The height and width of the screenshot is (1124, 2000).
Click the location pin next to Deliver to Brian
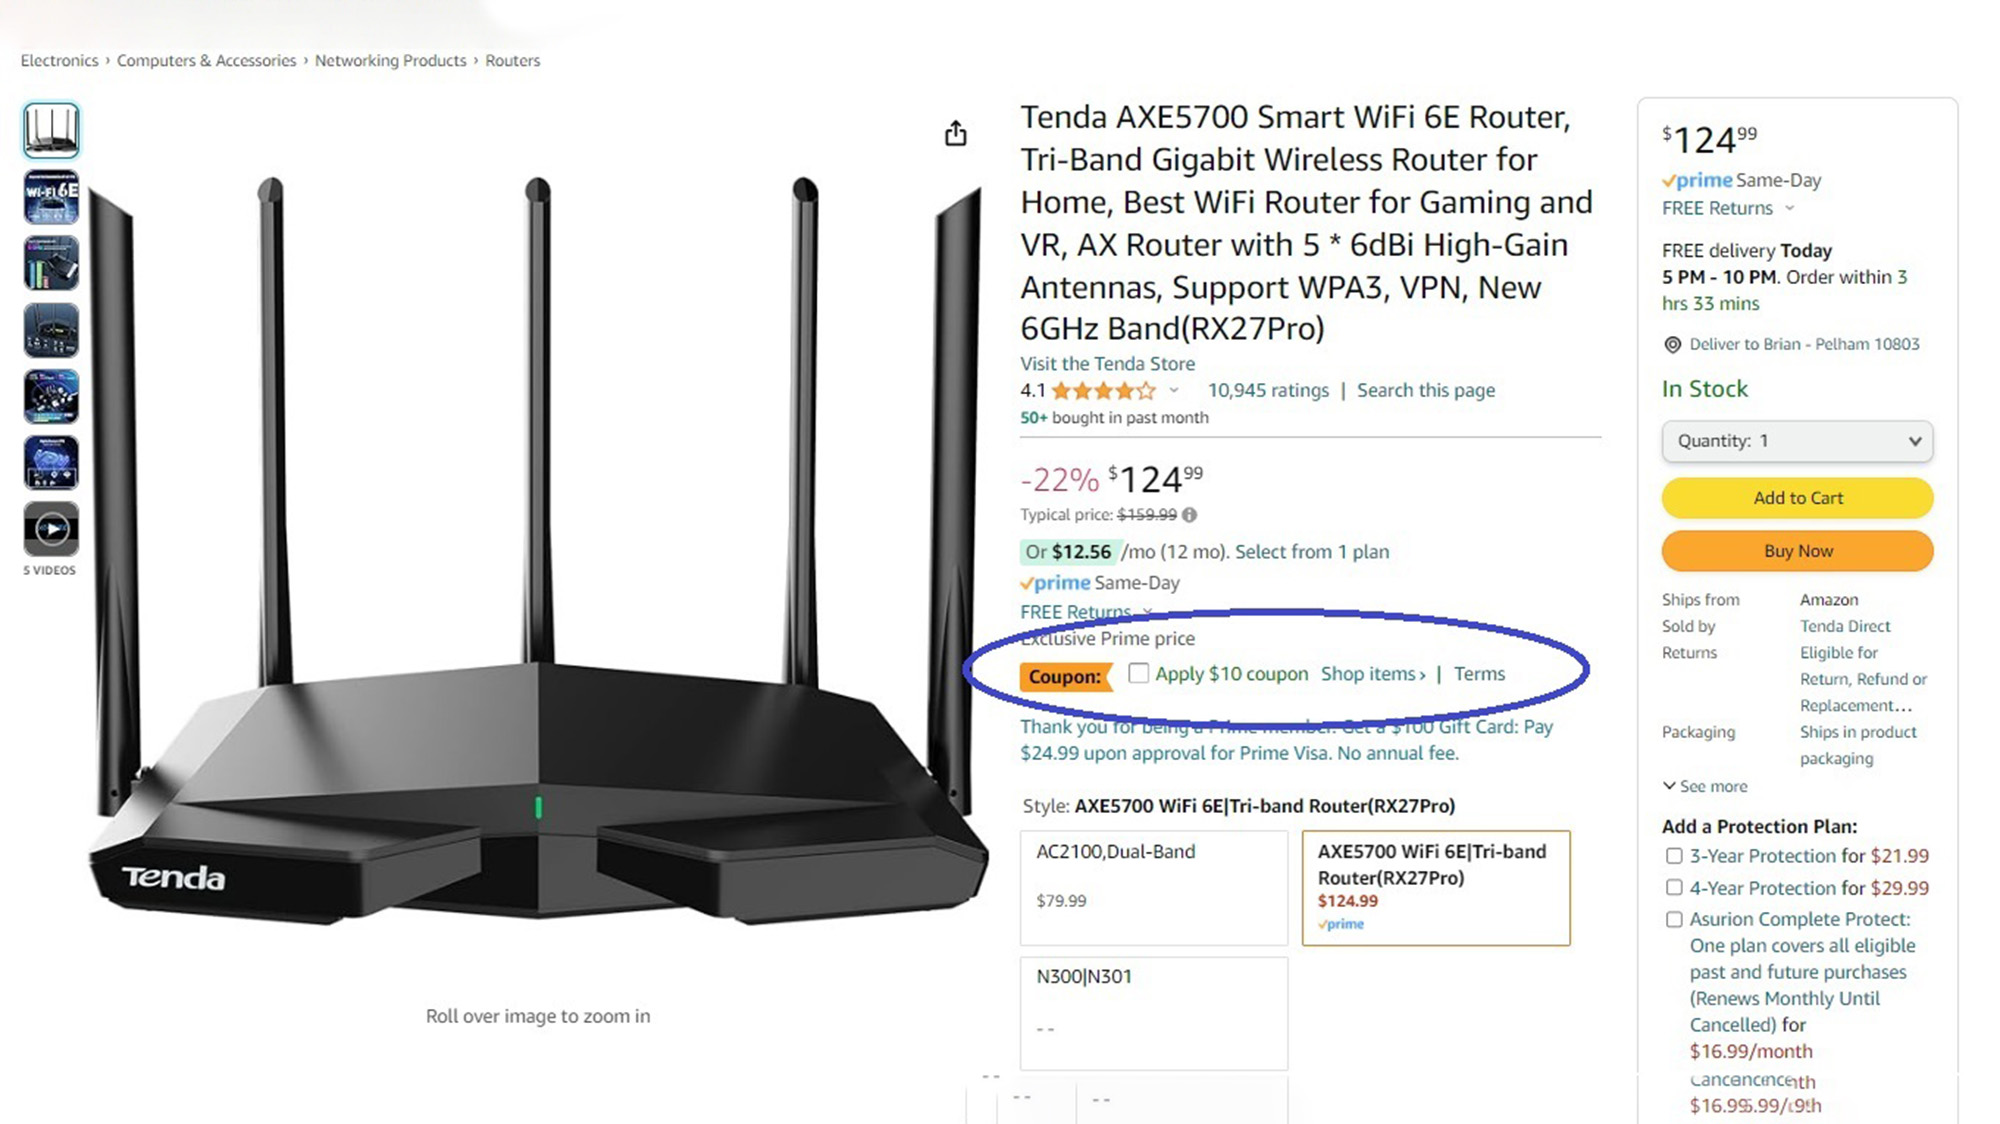pos(1672,344)
